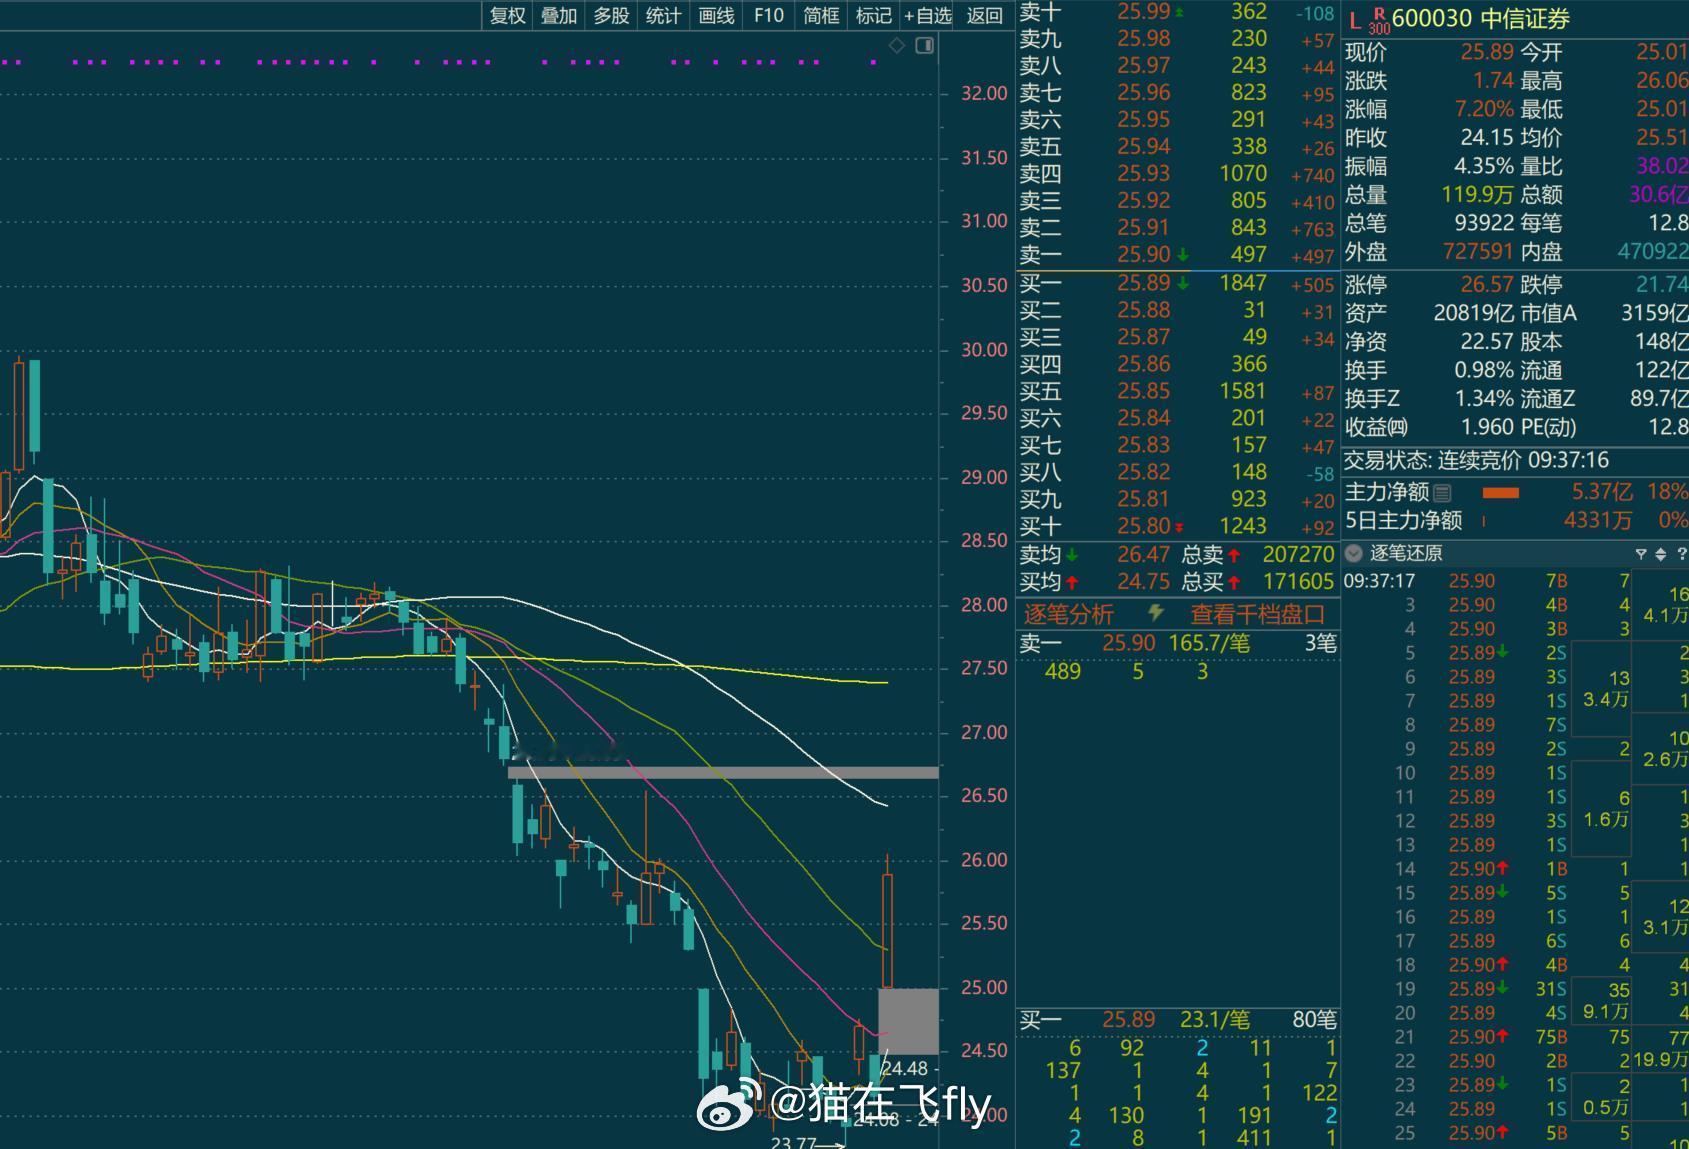
Task: Open help via the ? icon in 逐笔还原
Action: click(x=1681, y=553)
